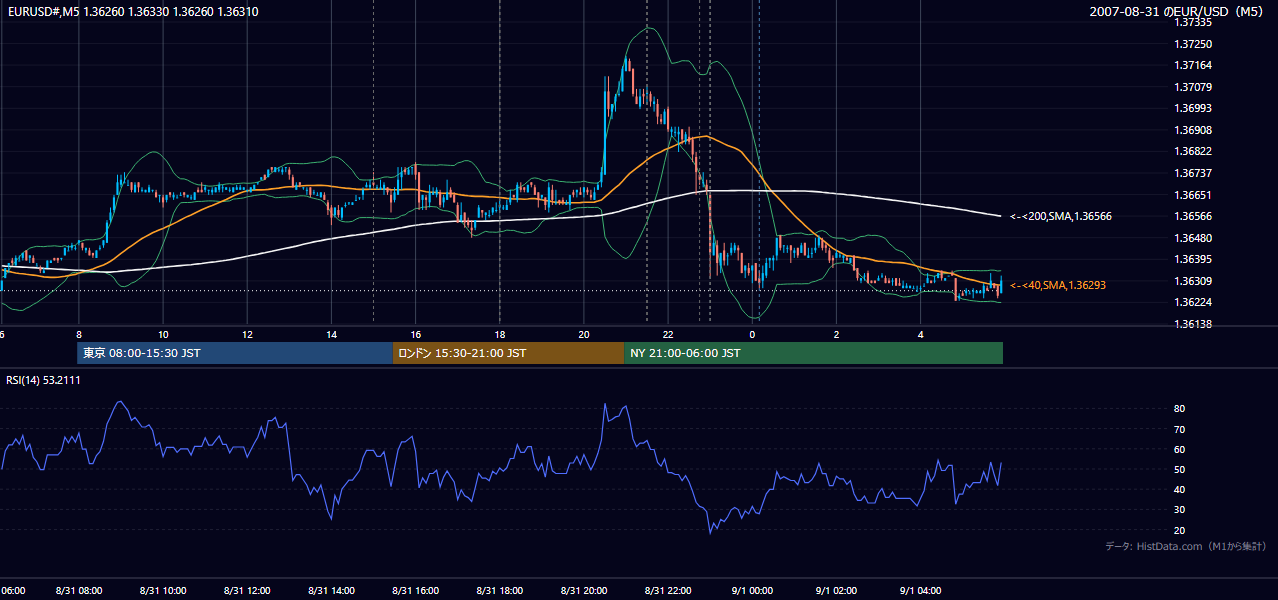Click hour tick 14 under price chart

coord(331,334)
